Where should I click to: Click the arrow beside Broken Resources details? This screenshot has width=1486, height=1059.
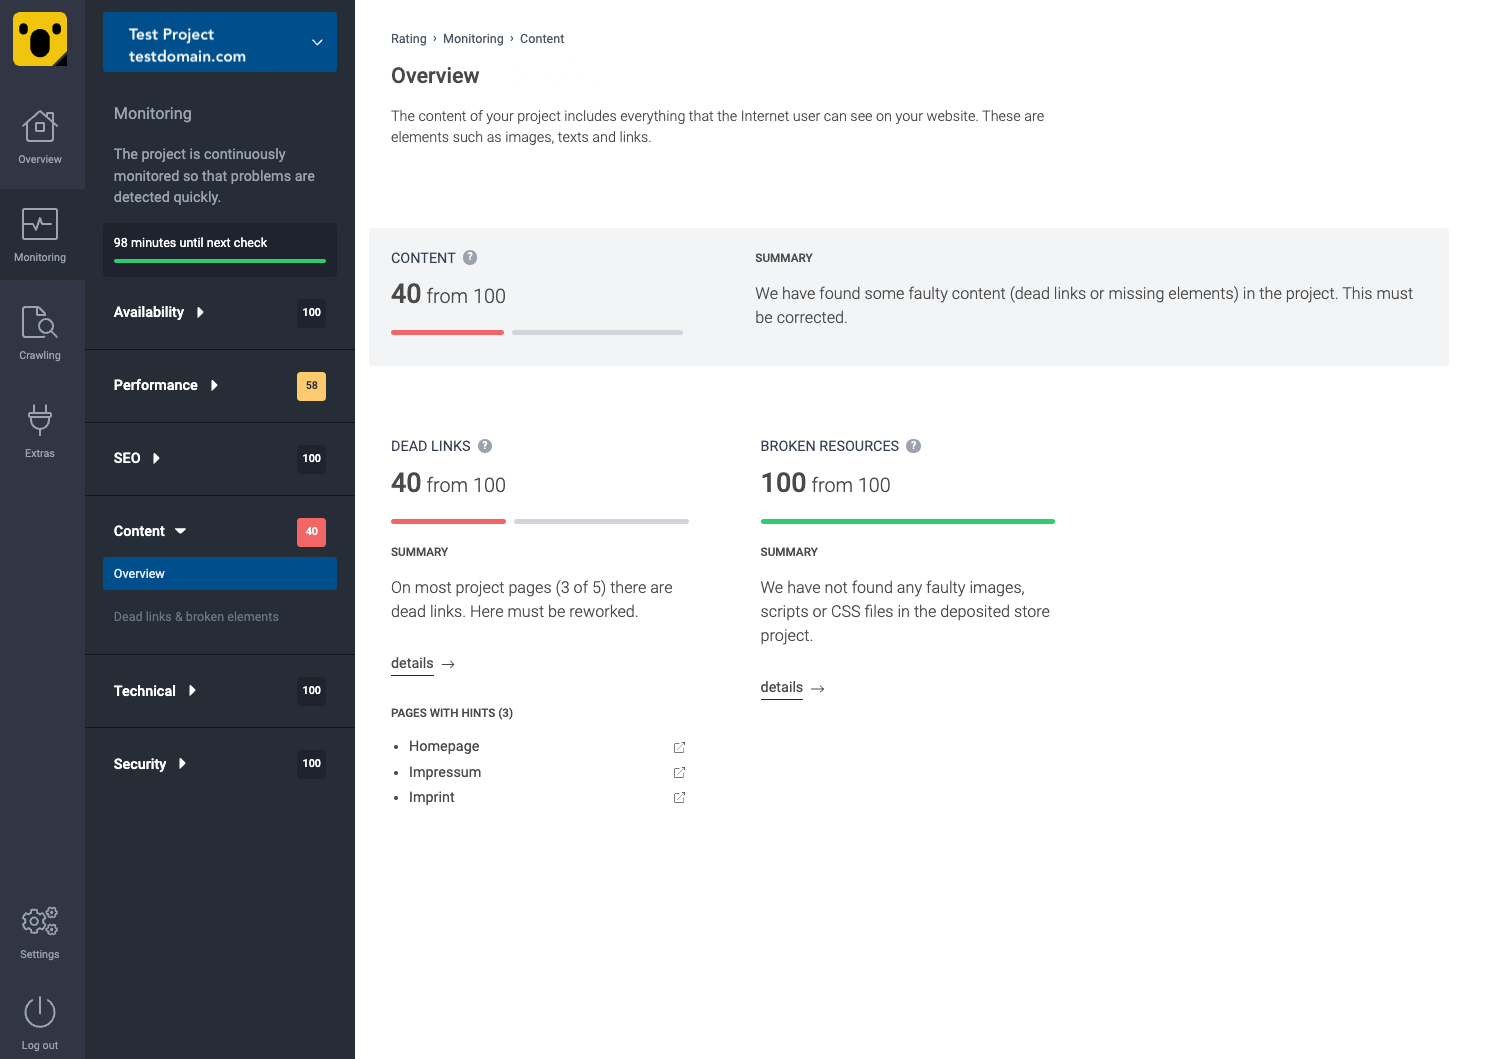click(x=818, y=688)
